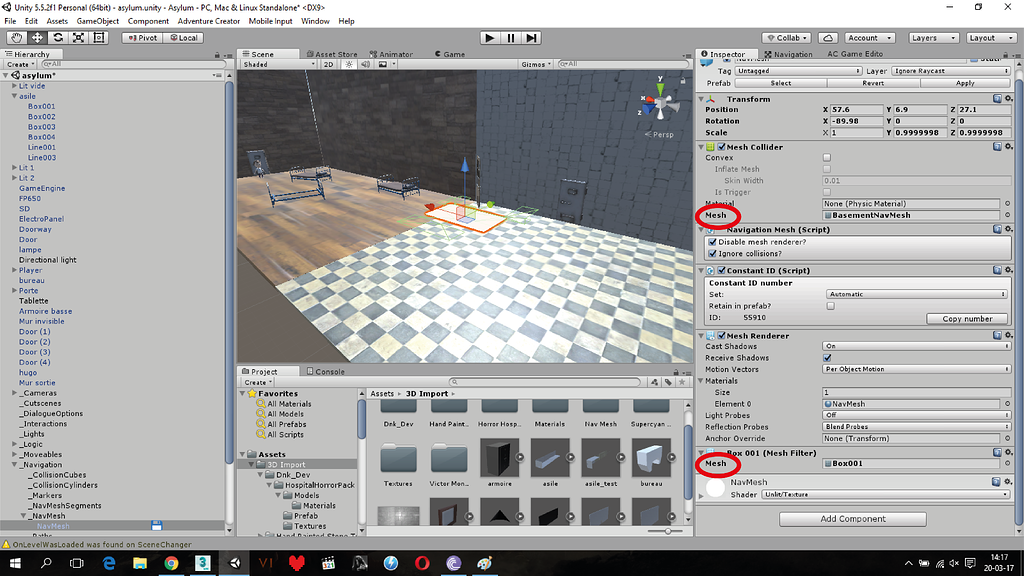Open the Mesh Collider settings gear icon
Screen dimensions: 1024x576
pyautogui.click(x=1009, y=145)
